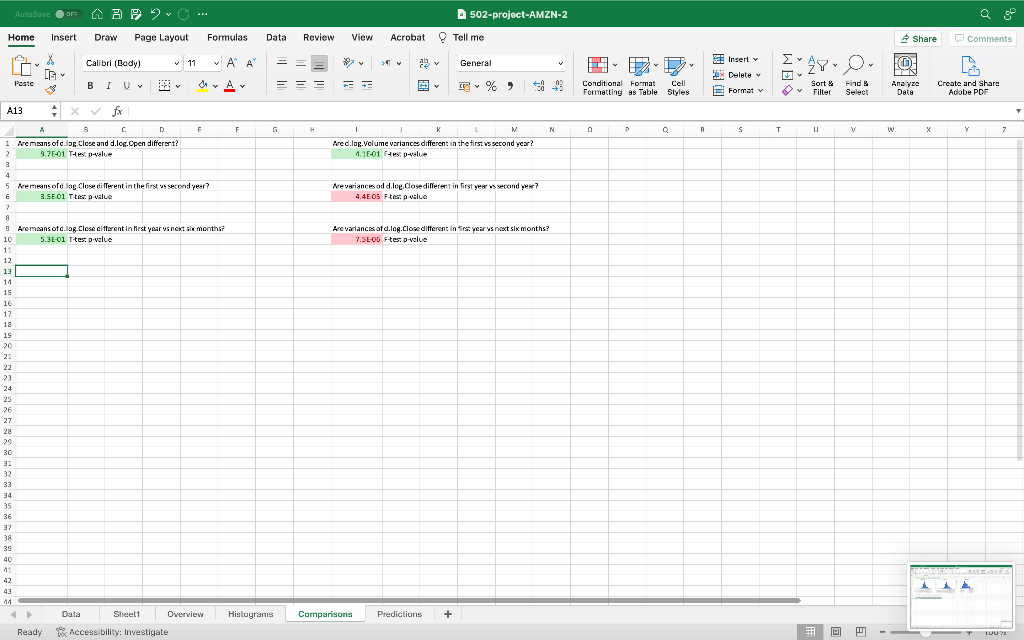Open the Page Layout ribbon tab
Screen dimensions: 1024x640
point(161,38)
